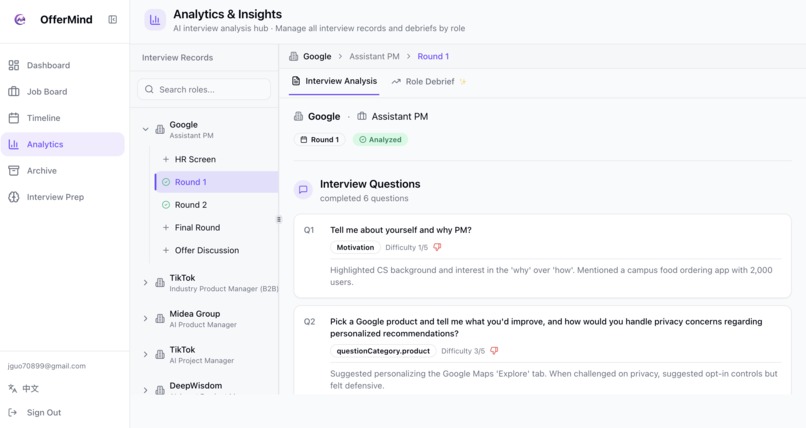Click the language translate icon
The width and height of the screenshot is (806, 428).
13,388
